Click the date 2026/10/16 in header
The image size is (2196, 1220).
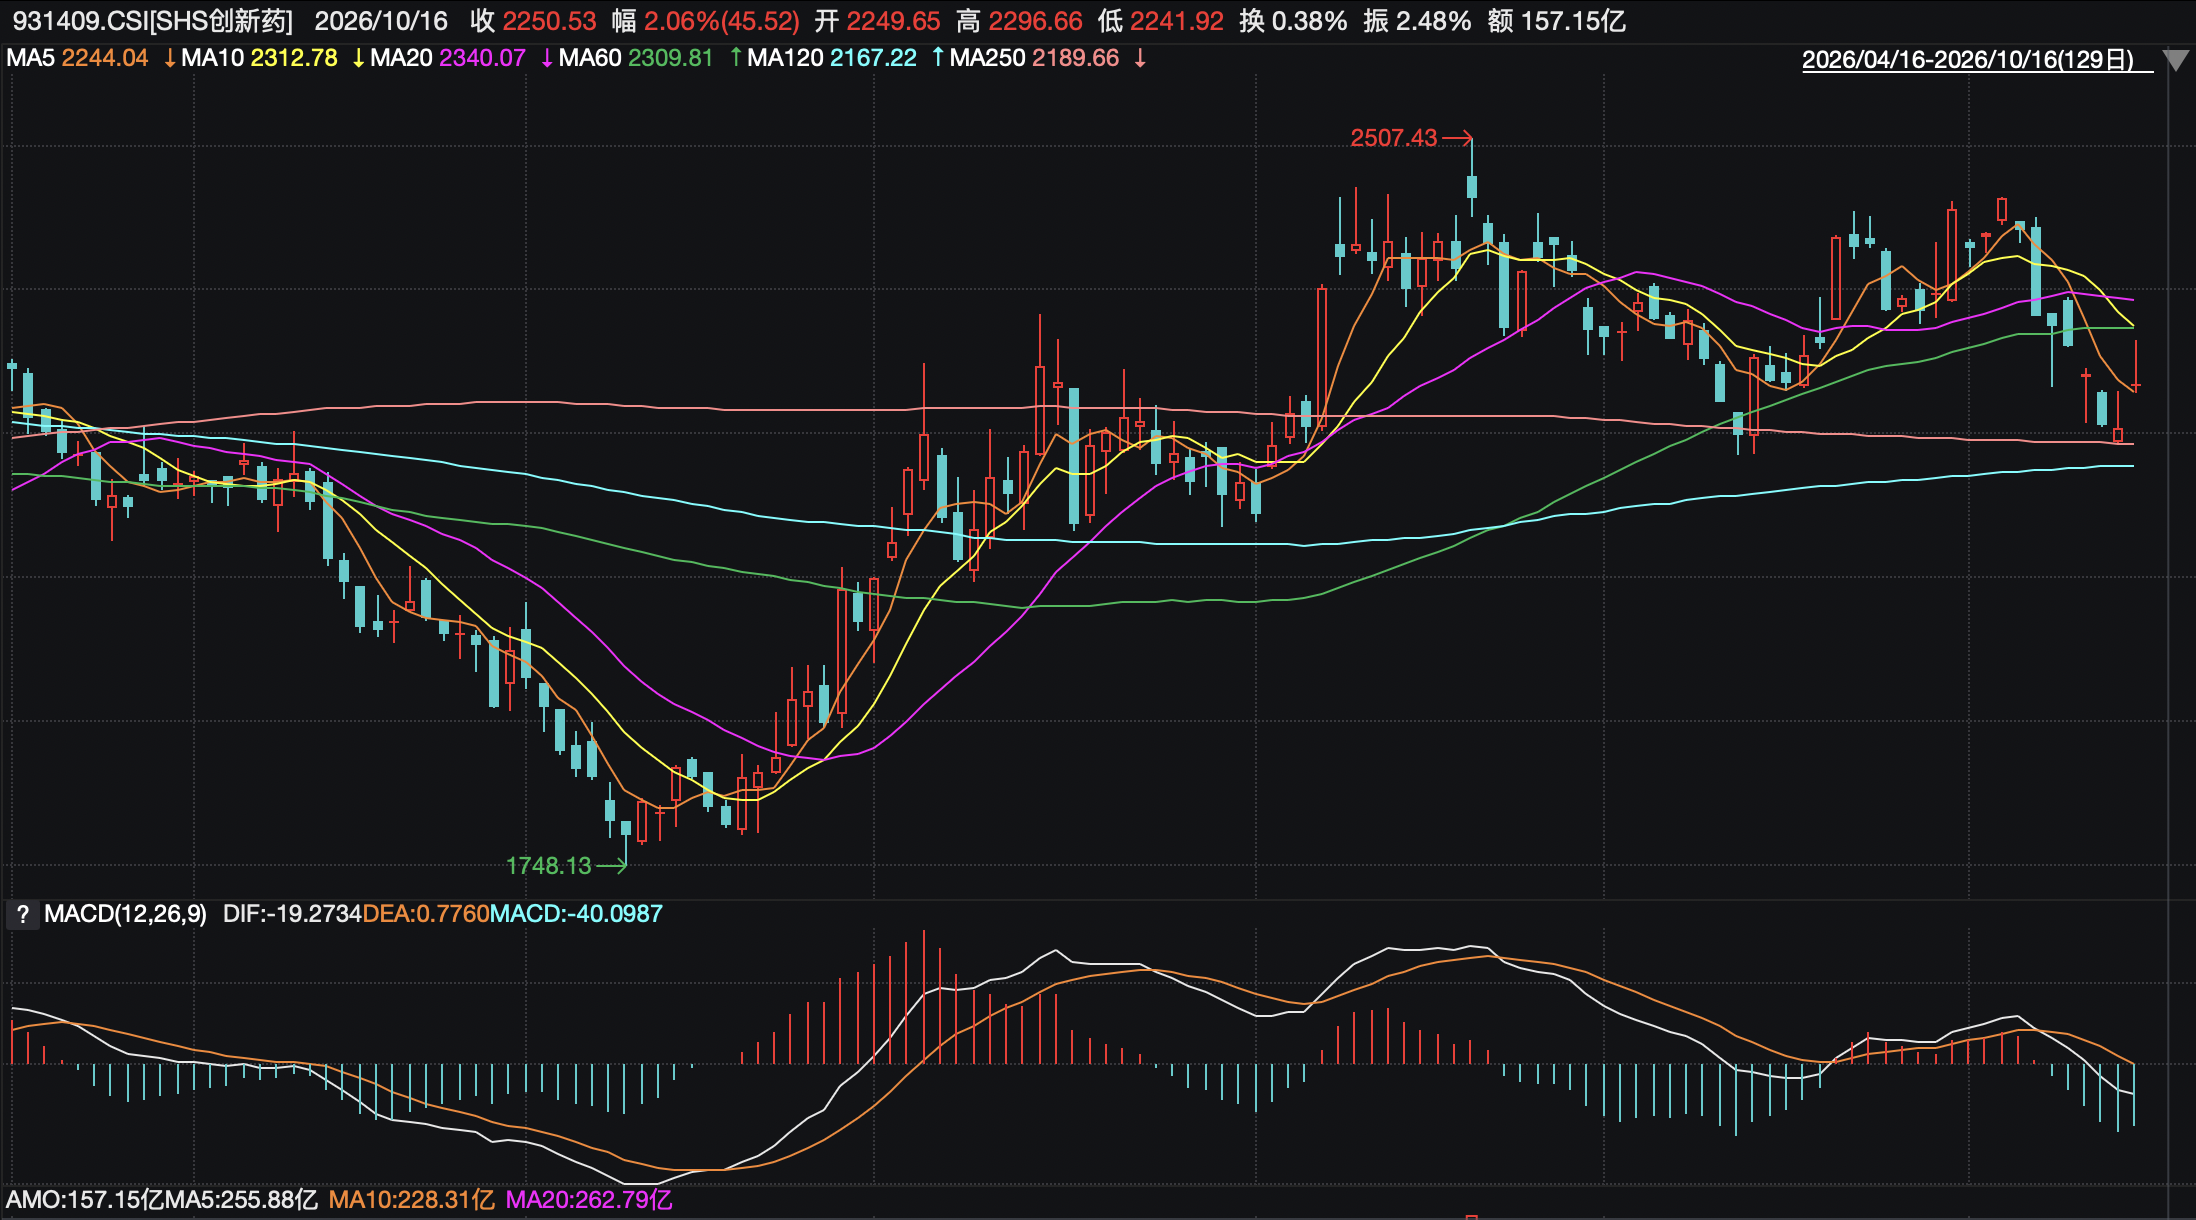(x=381, y=21)
